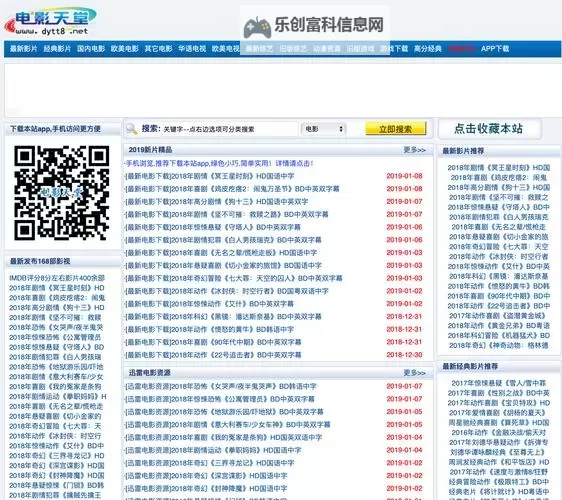This screenshot has width=562, height=500.
Task: Open 迅雷电影资源 link for《深宫谍影》
Action: pos(206,476)
